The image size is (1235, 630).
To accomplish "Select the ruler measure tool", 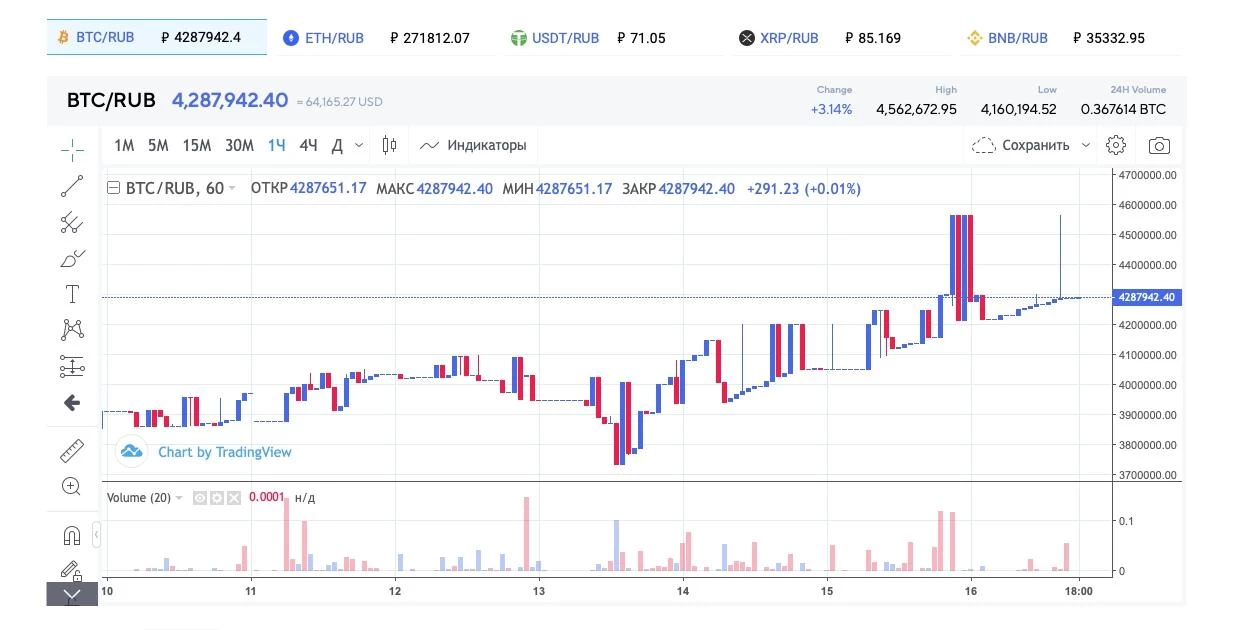I will tap(72, 451).
